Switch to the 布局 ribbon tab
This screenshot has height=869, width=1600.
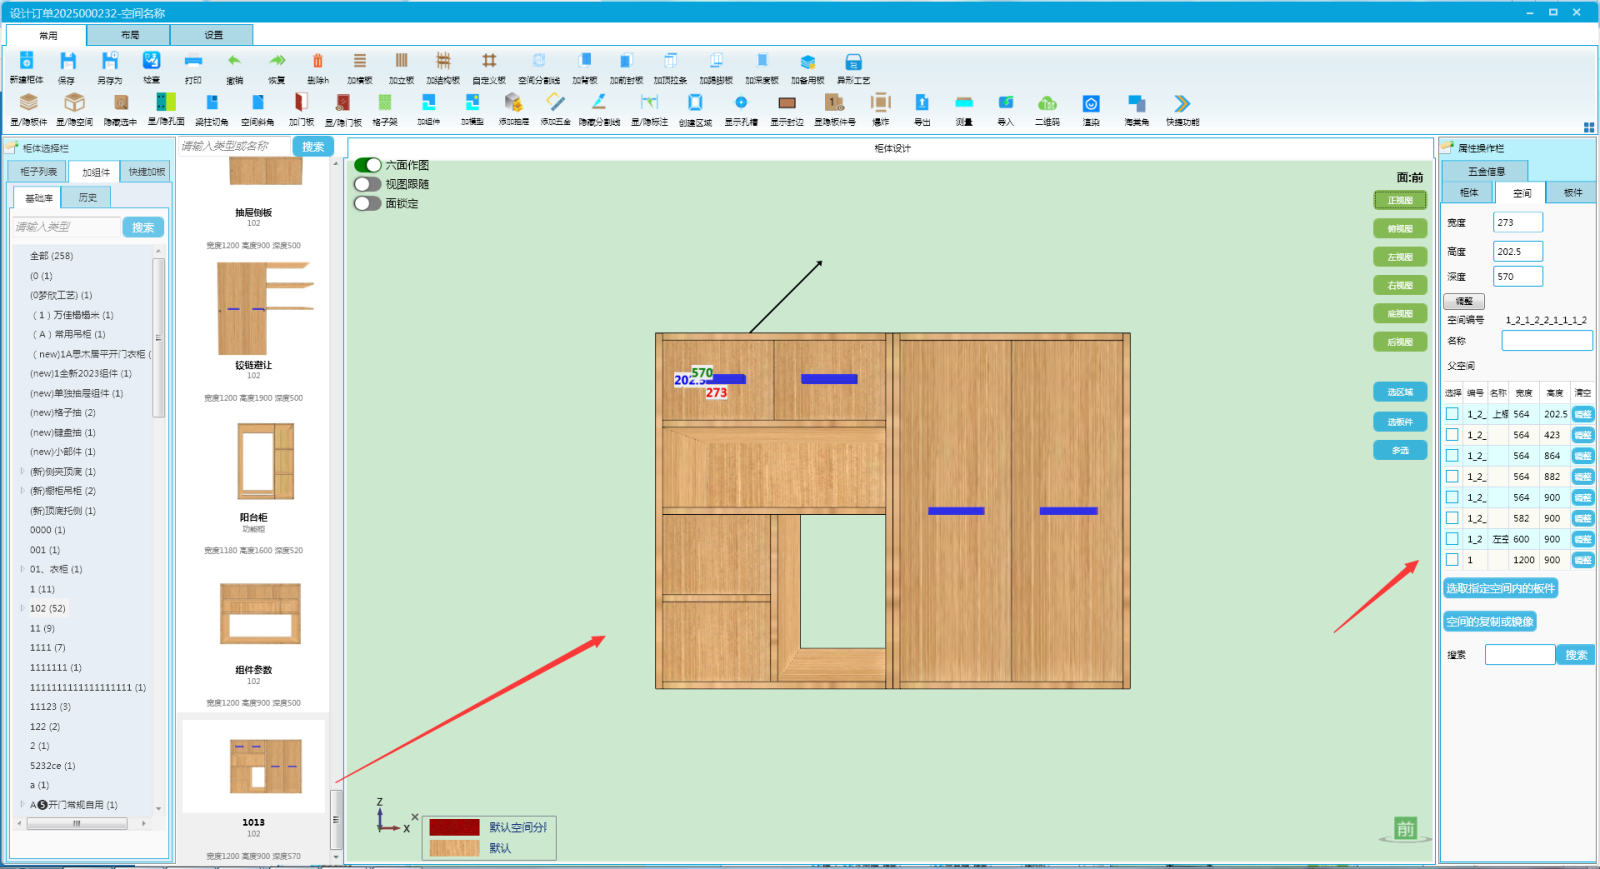click(x=129, y=35)
